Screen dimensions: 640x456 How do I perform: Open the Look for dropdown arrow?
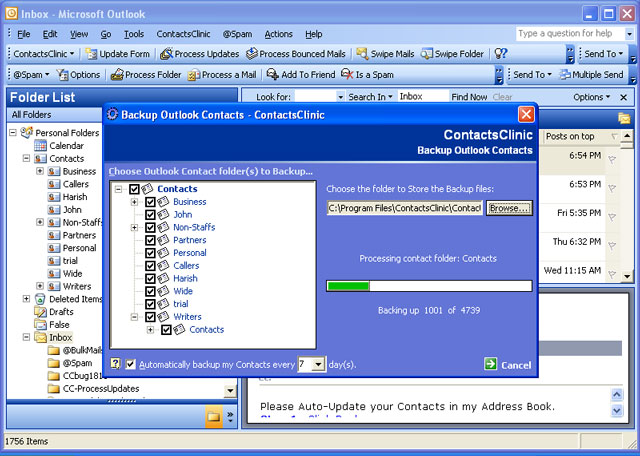[340, 97]
